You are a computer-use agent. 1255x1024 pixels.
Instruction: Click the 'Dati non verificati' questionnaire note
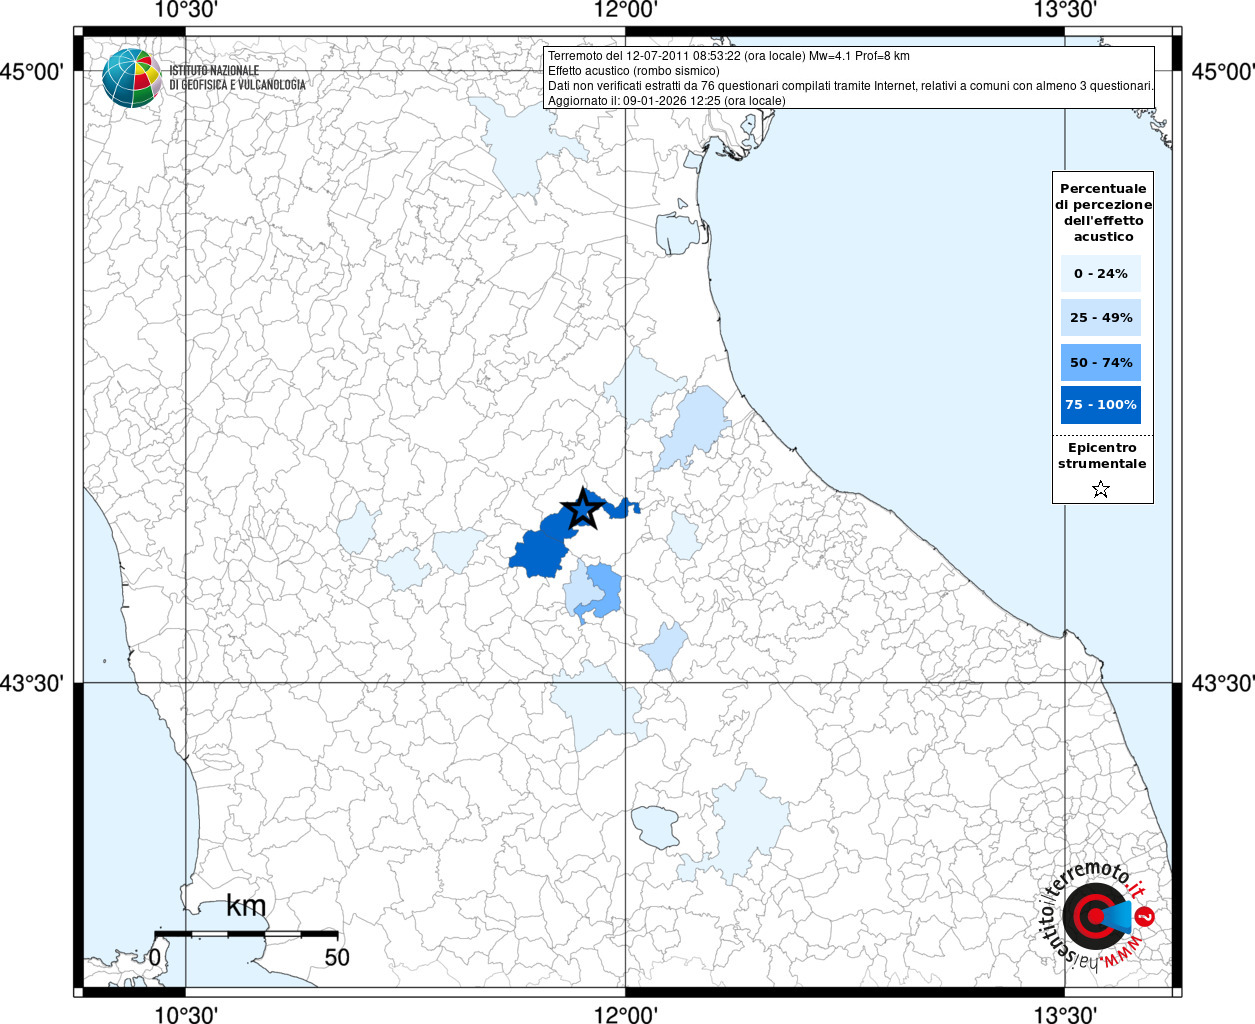pos(850,86)
